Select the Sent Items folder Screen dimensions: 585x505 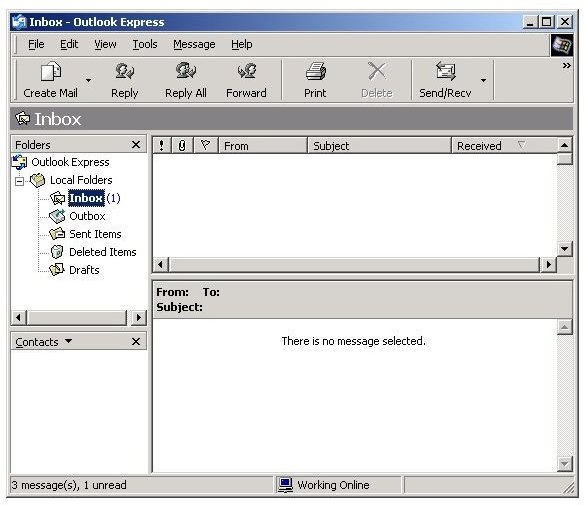click(x=95, y=234)
